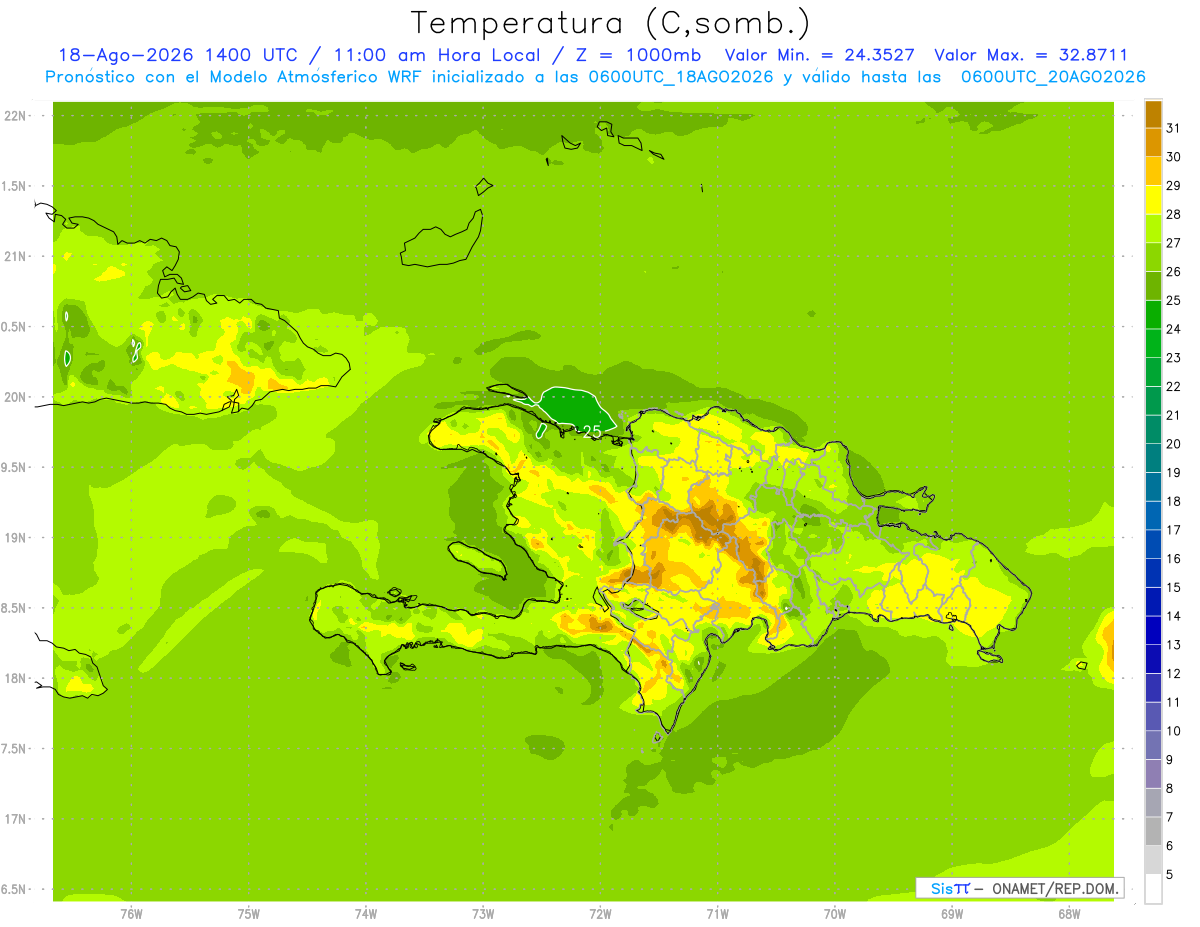Click the orange legend swatch between 30 and 31
The width and height of the screenshot is (1200, 927).
coord(1153,143)
